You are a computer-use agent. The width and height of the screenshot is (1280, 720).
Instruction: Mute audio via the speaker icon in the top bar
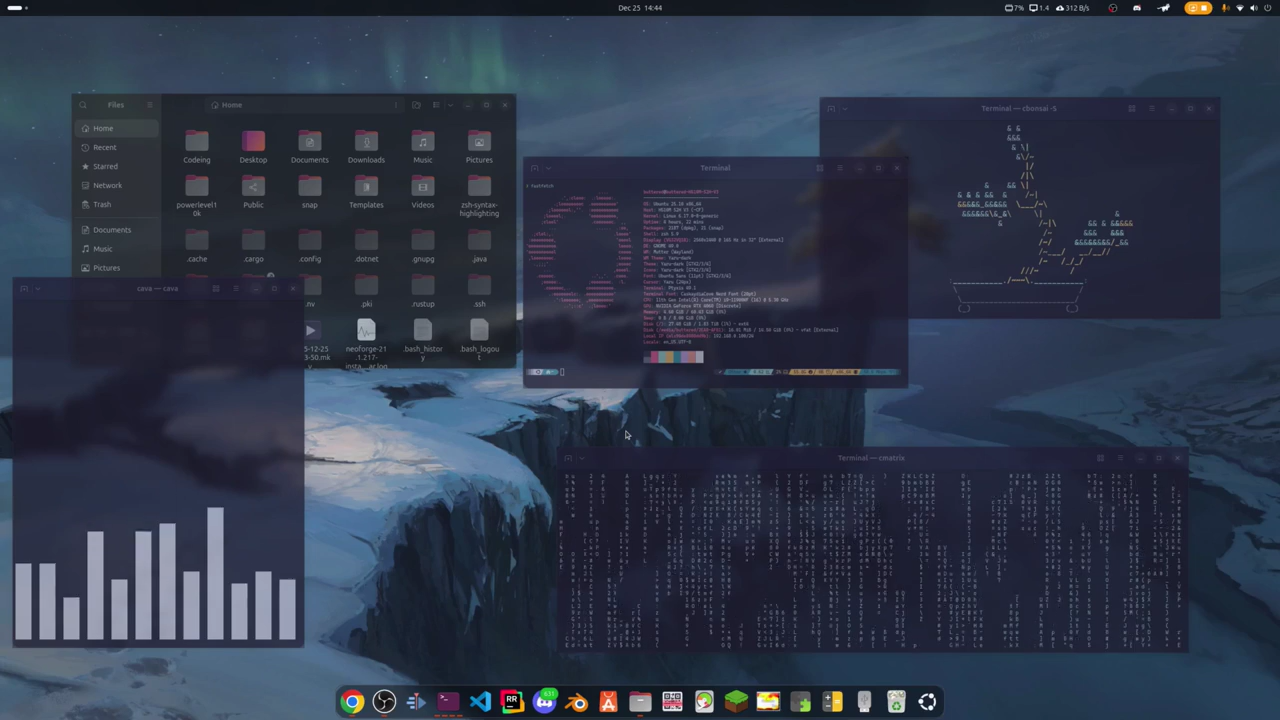1255,8
